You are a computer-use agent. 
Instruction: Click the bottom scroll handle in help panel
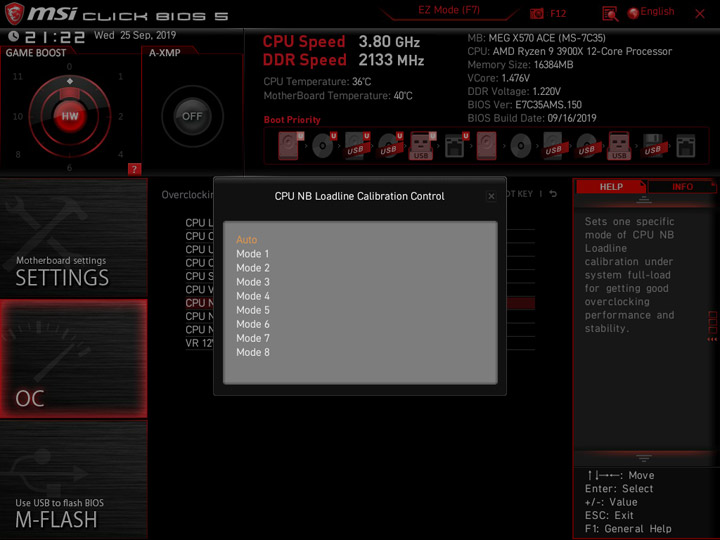tap(644, 458)
